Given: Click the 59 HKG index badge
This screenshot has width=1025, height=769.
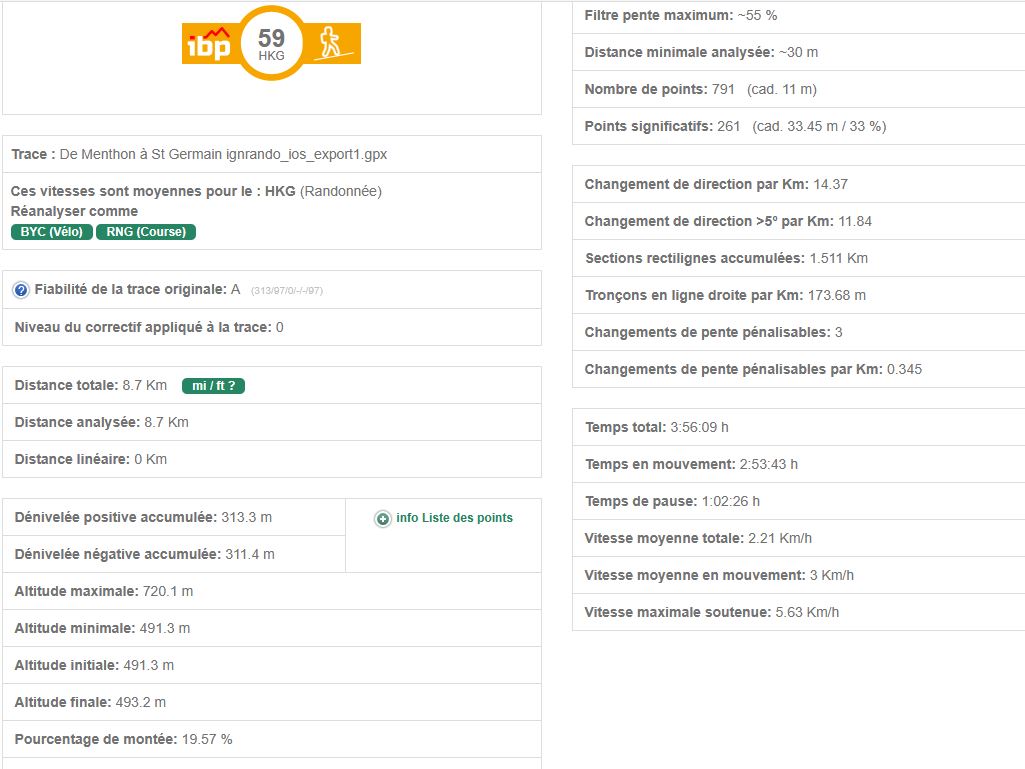Looking at the screenshot, I should tap(271, 44).
